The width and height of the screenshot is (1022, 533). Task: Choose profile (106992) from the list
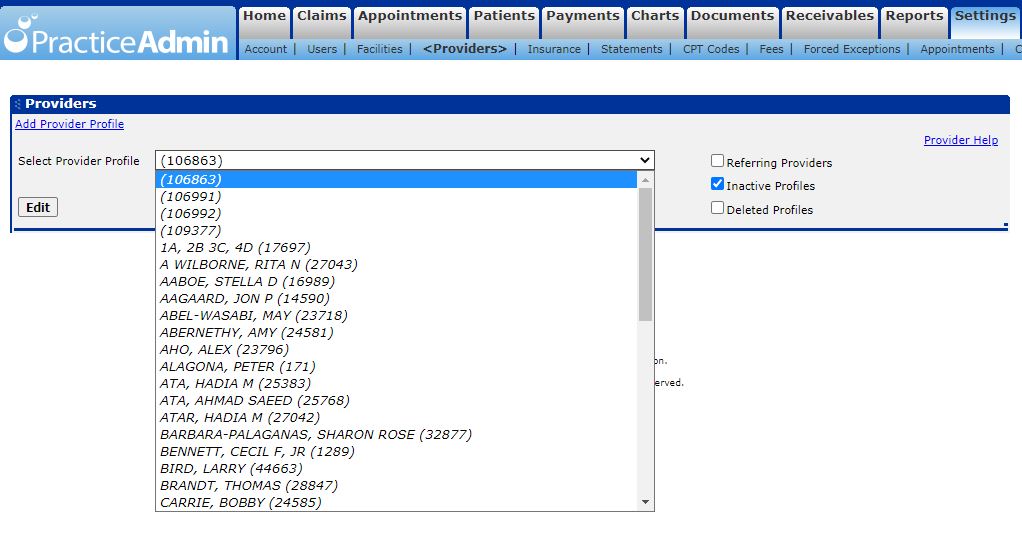pyautogui.click(x=396, y=213)
